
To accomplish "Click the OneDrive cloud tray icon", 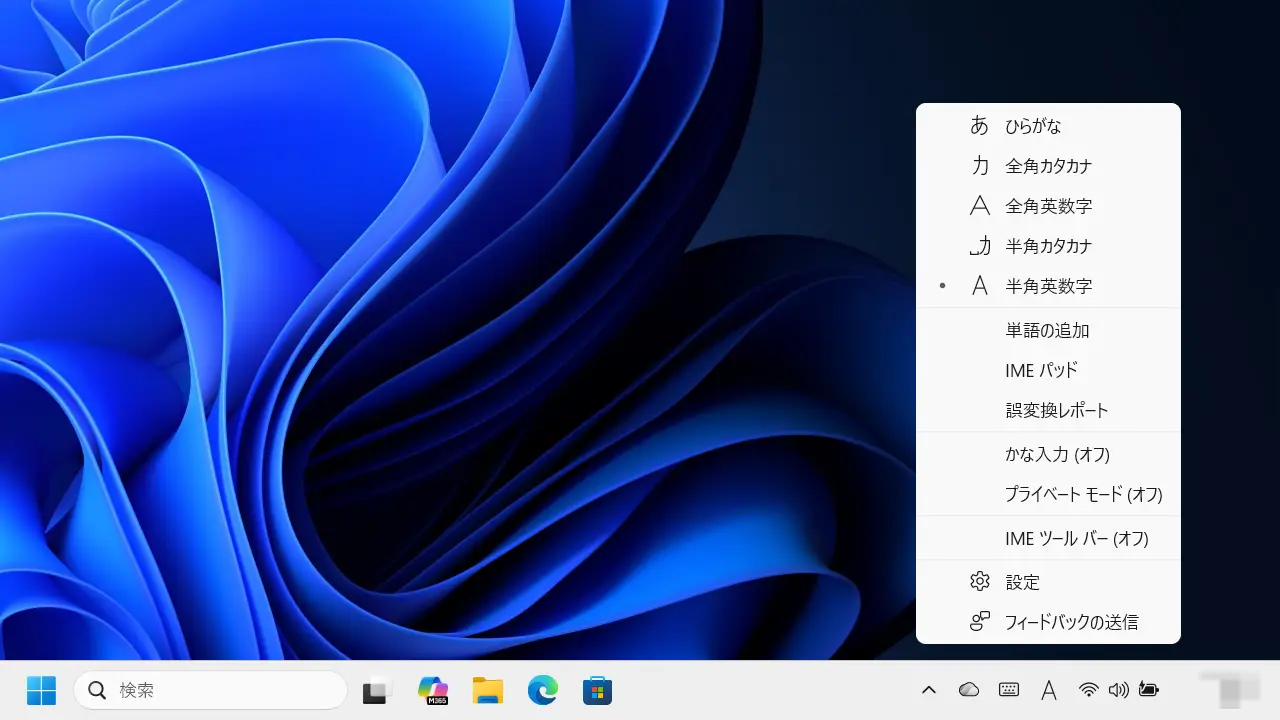I will tap(968, 690).
